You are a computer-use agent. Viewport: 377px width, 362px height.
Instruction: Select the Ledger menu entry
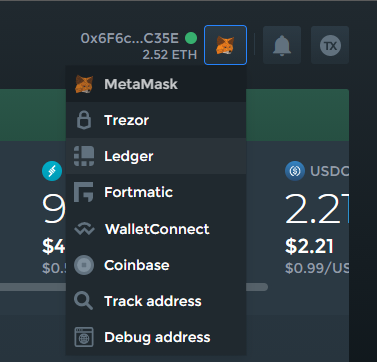coord(156,156)
